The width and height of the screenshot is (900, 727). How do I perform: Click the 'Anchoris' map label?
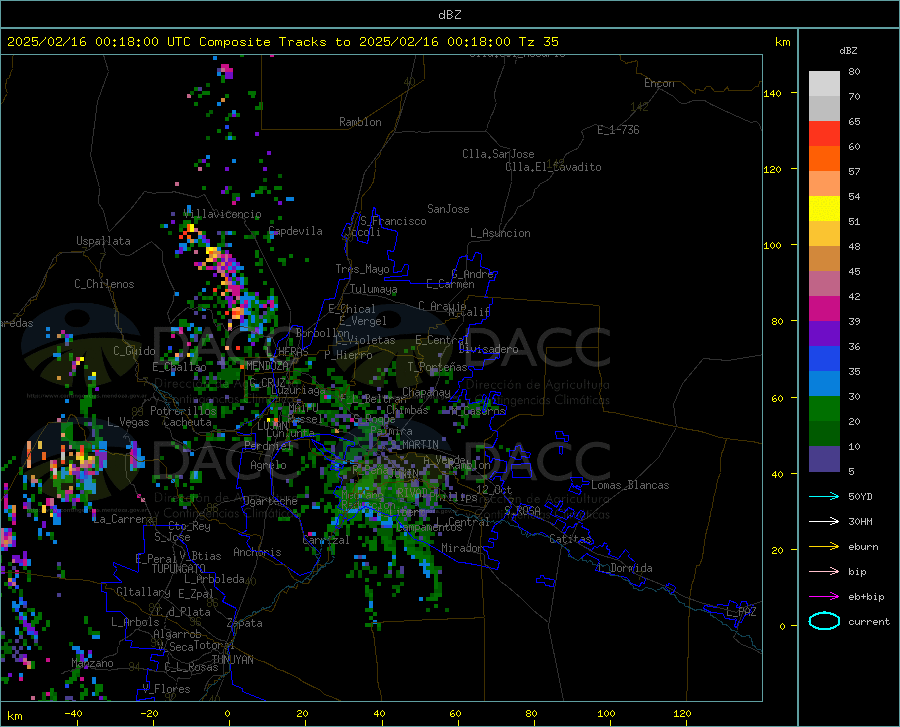pyautogui.click(x=257, y=552)
